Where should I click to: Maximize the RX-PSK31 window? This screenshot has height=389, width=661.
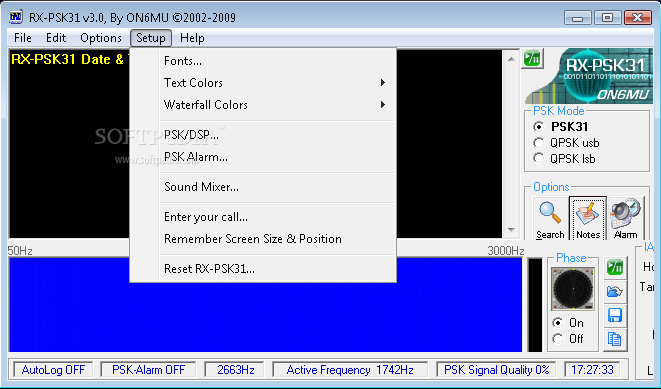(x=607, y=18)
